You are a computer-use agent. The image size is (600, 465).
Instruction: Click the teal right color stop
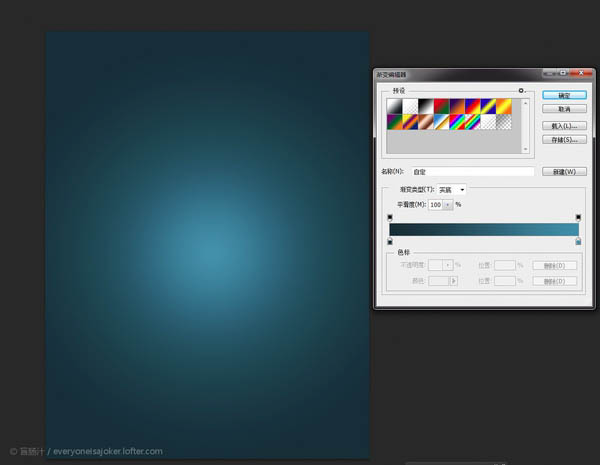tap(578, 241)
